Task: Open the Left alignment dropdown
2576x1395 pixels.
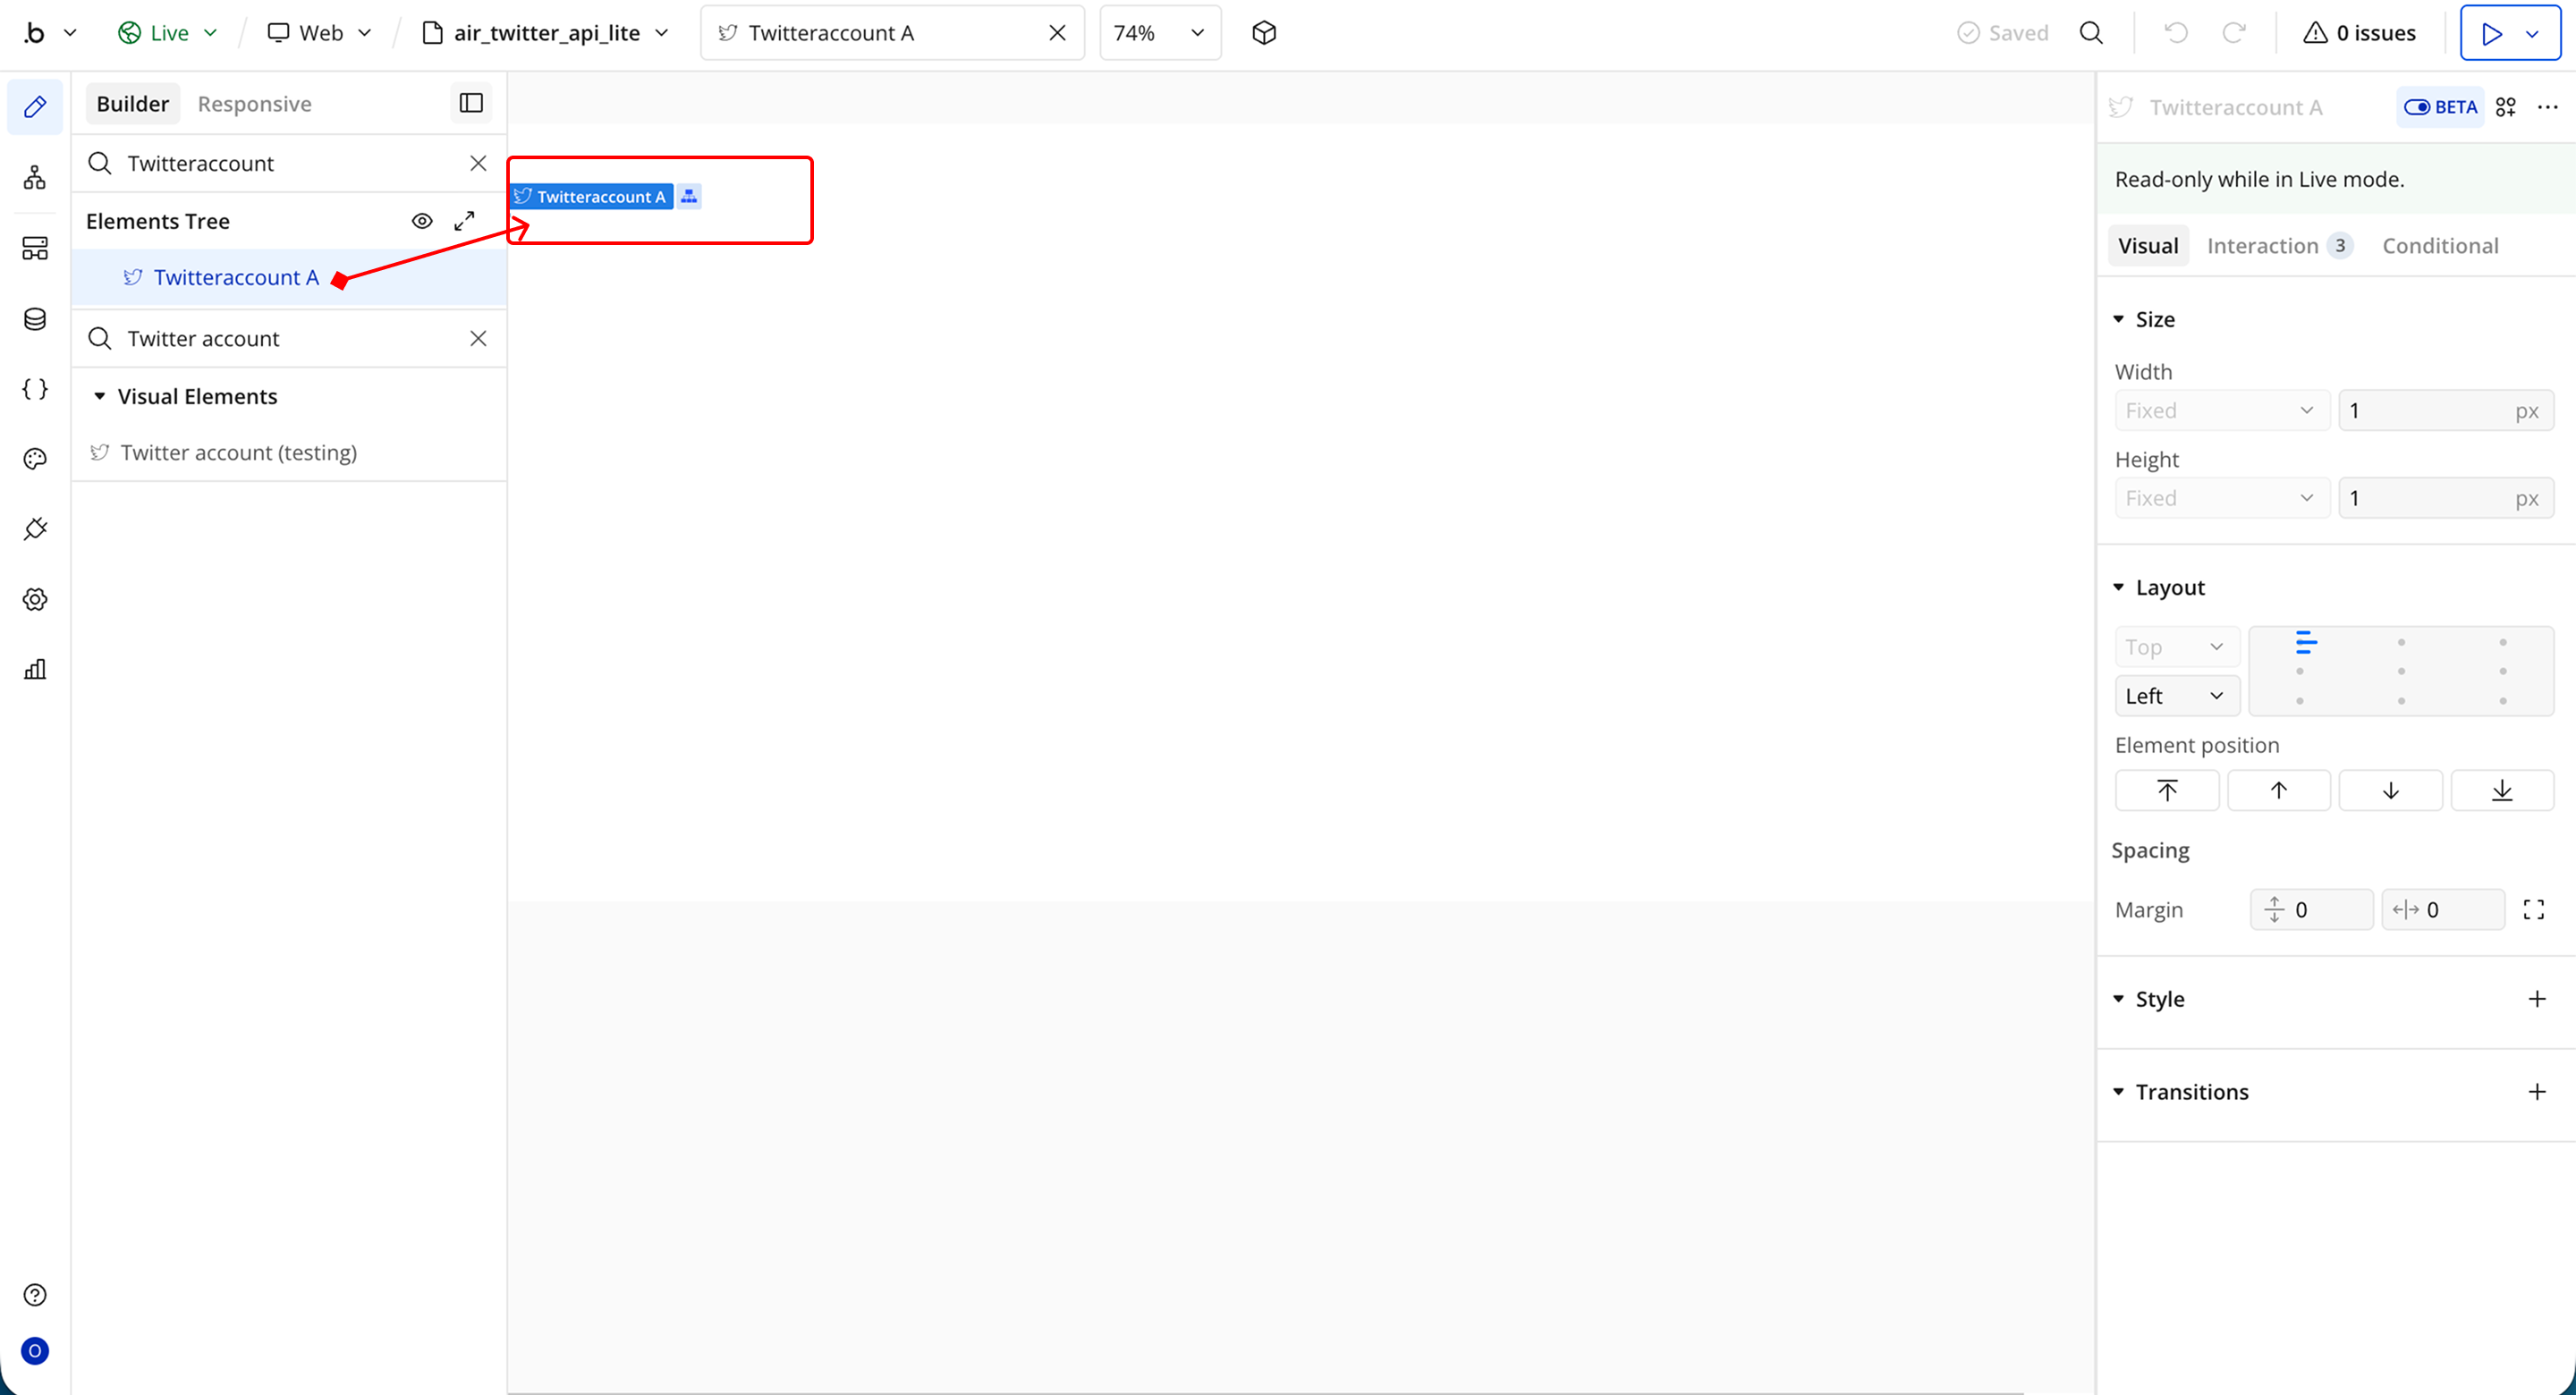Action: click(x=2176, y=696)
